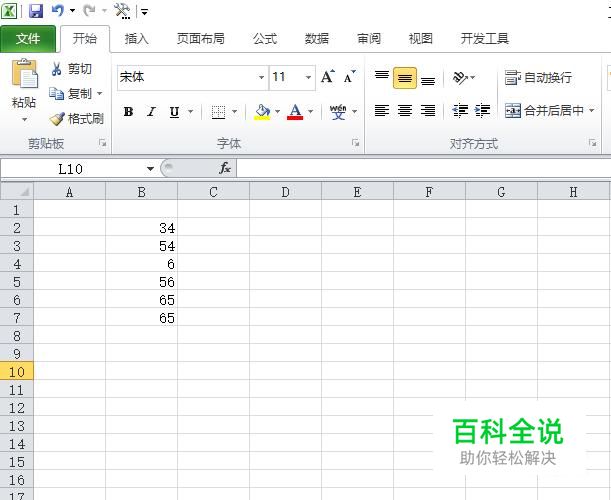Click the Name Box showing L10

pos(71,169)
